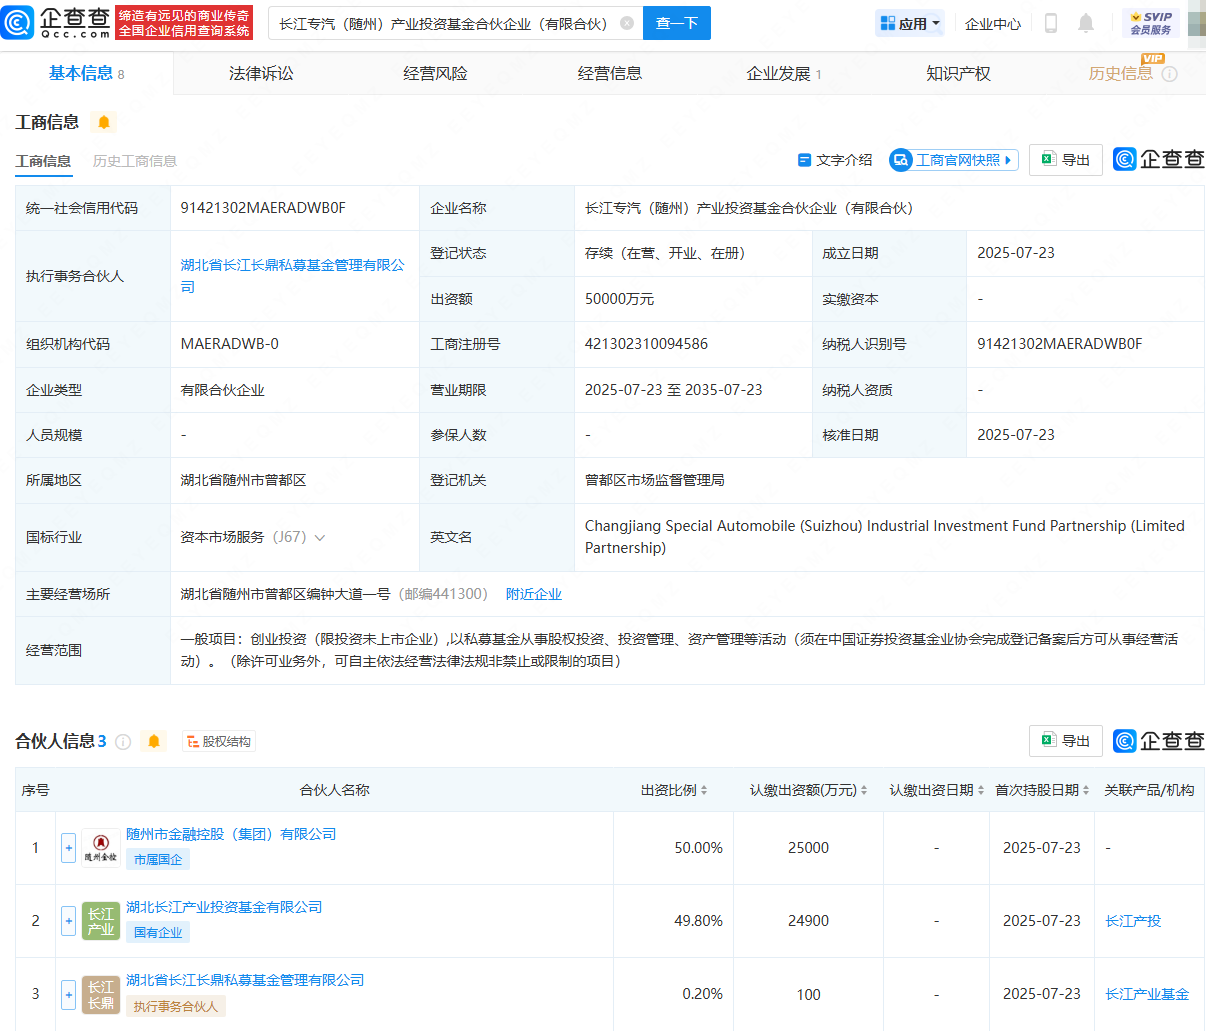Viewport: 1206px width, 1031px height.
Task: Click info icon next to 合伙人信息
Action: click(123, 741)
